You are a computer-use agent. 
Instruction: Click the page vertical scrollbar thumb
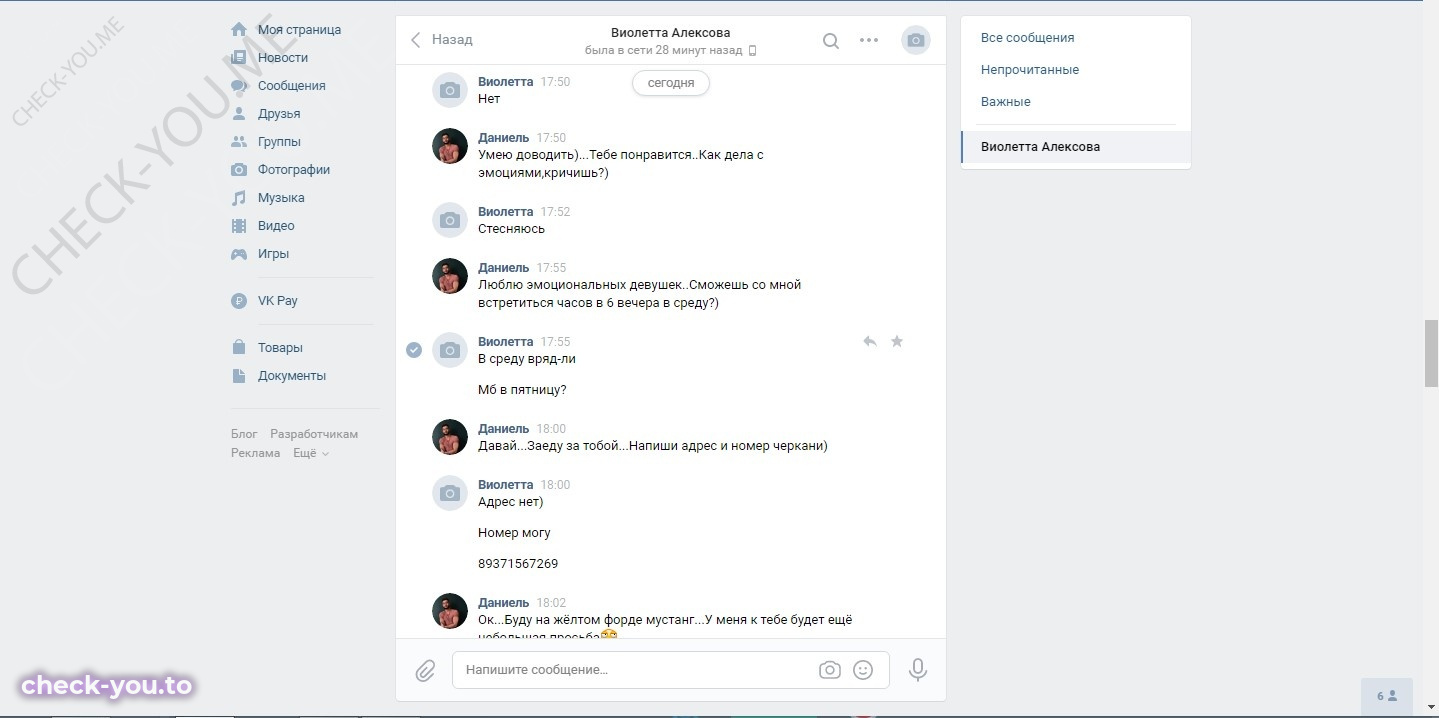coord(1431,353)
